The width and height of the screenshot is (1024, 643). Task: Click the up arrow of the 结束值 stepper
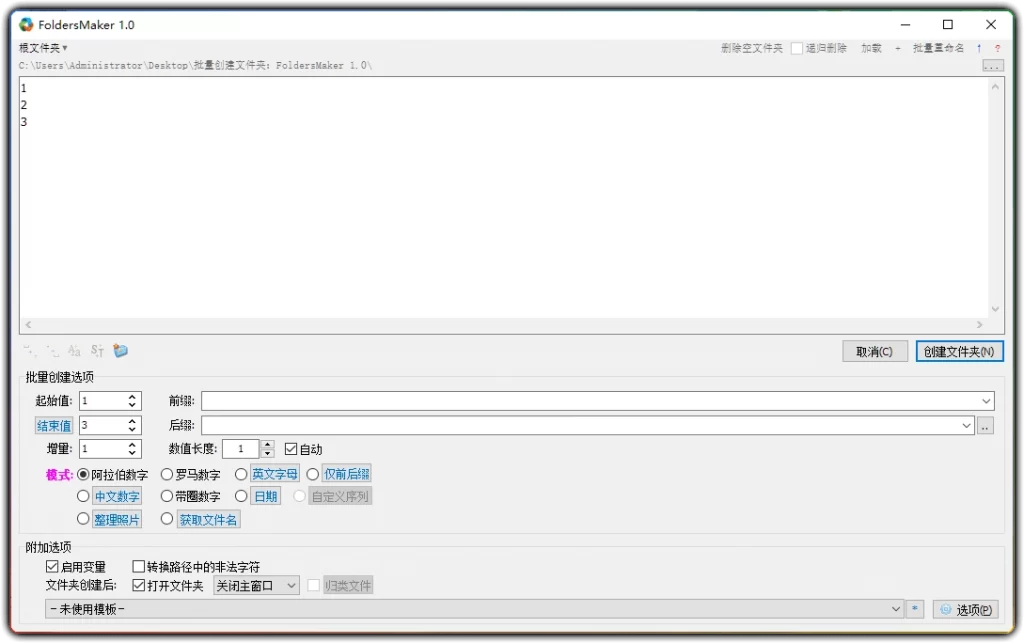pyautogui.click(x=131, y=420)
